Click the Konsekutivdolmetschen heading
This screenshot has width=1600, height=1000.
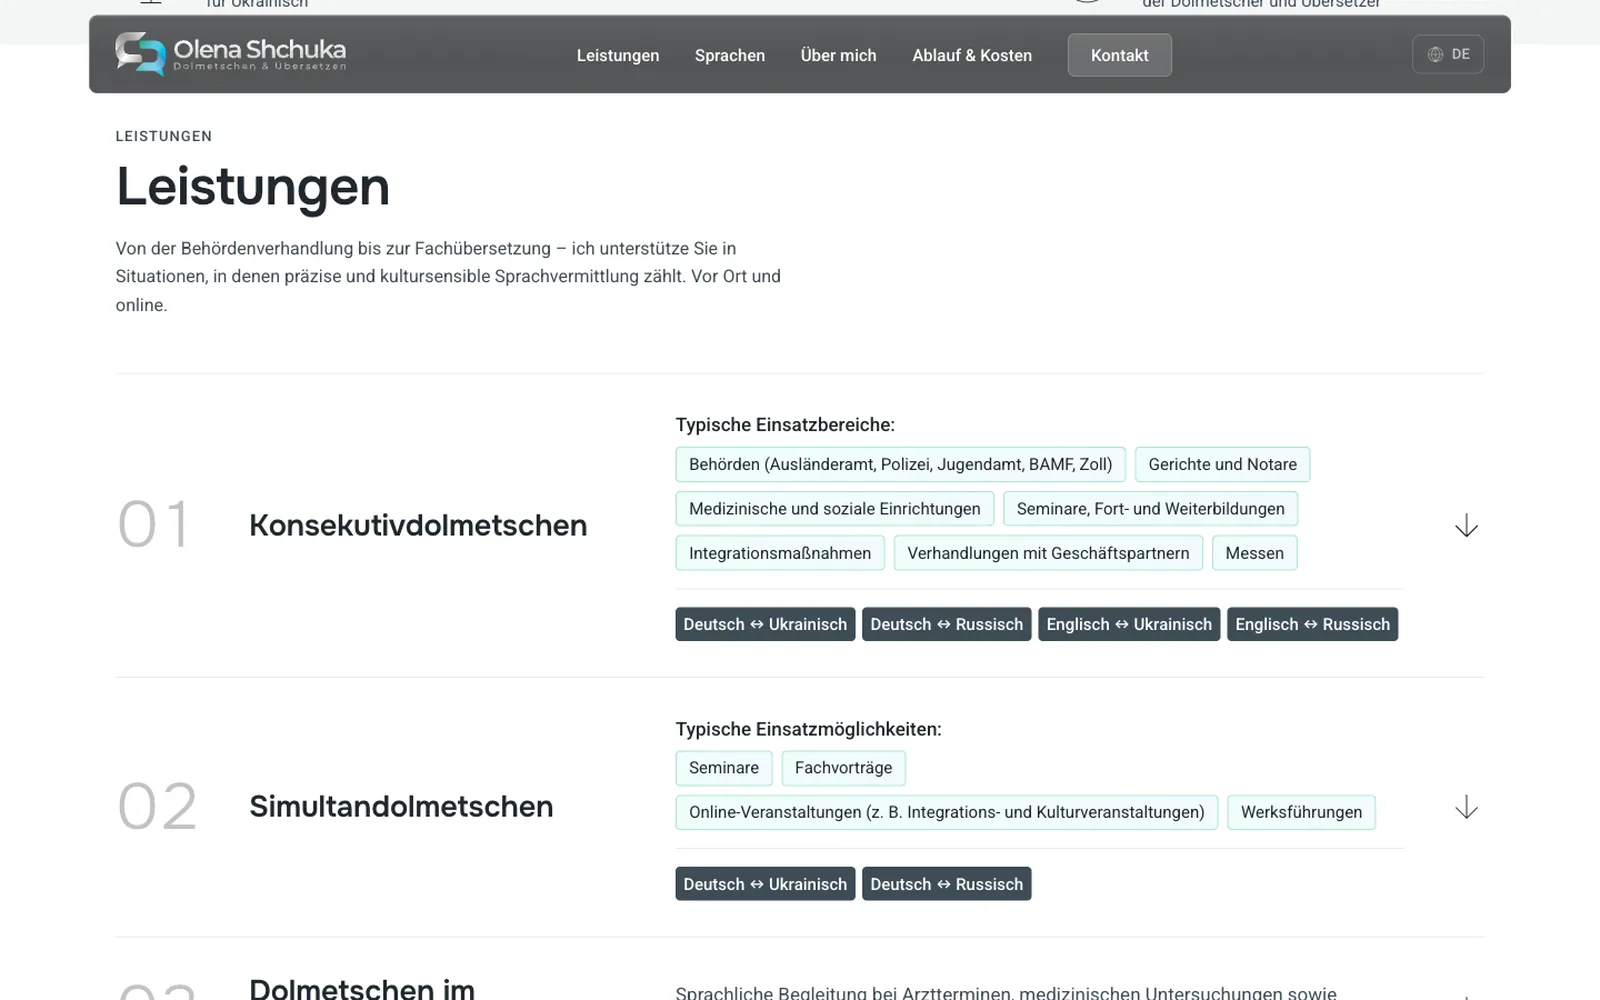[418, 525]
